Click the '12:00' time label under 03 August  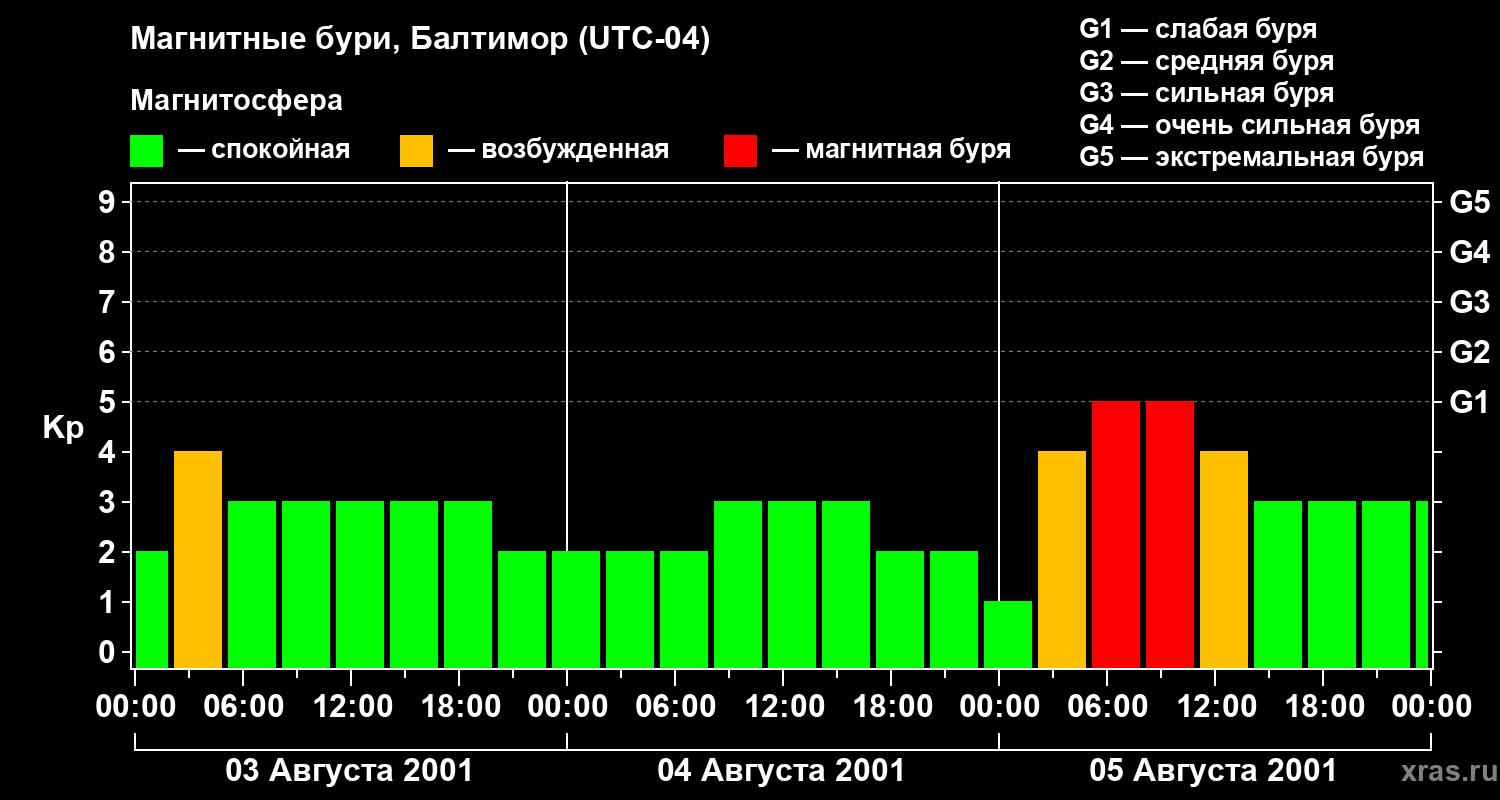click(352, 707)
